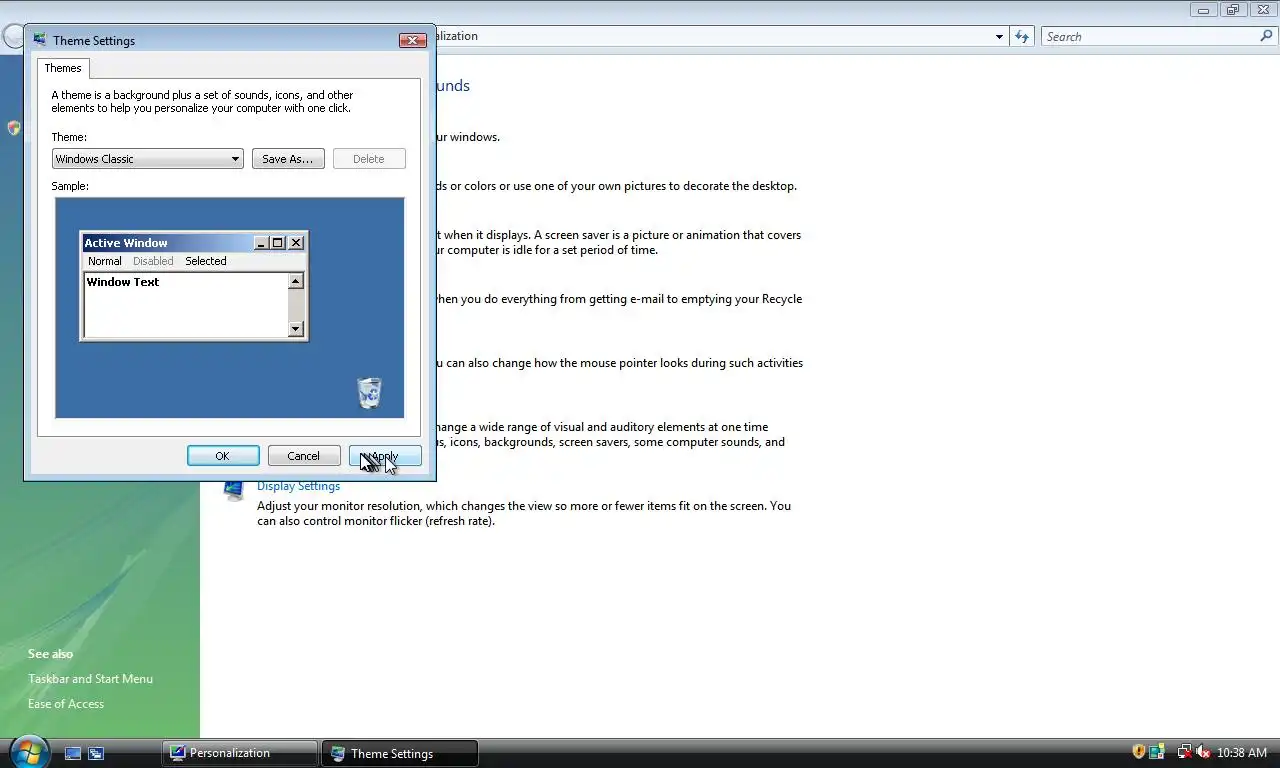Select the Themes tab
This screenshot has height=768, width=1280.
[x=63, y=68]
